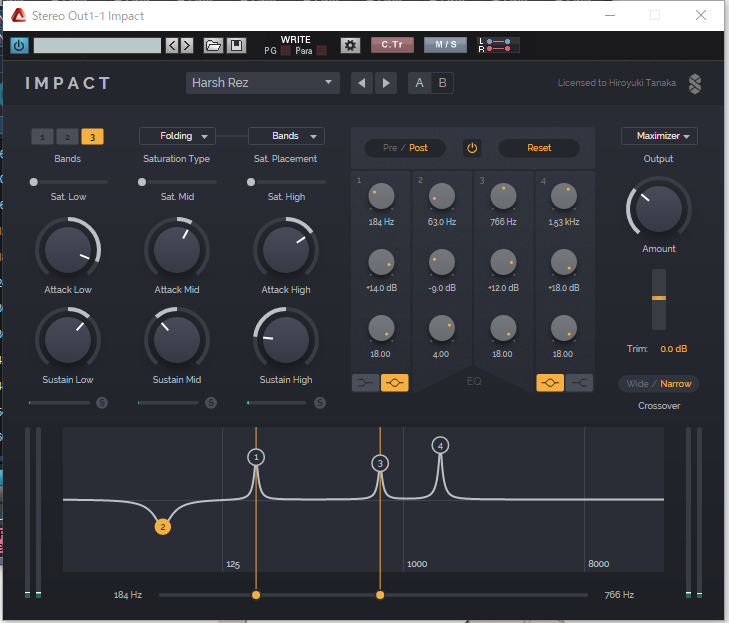
Task: Toggle EQ Pre / Post switch
Action: point(405,148)
